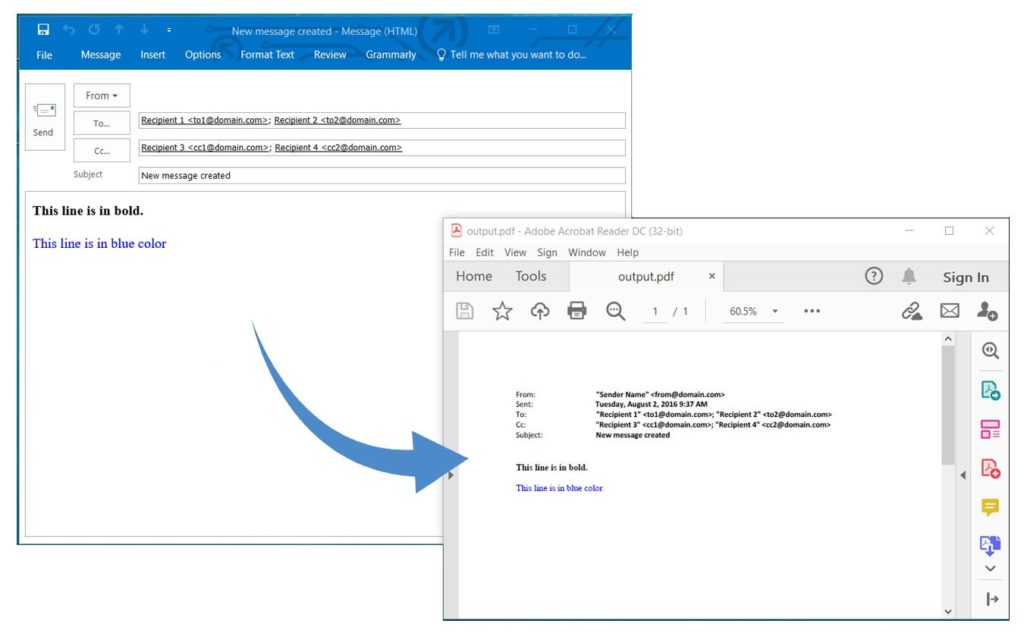The width and height of the screenshot is (1024, 636).
Task: Click the To... recipients button
Action: click(101, 124)
